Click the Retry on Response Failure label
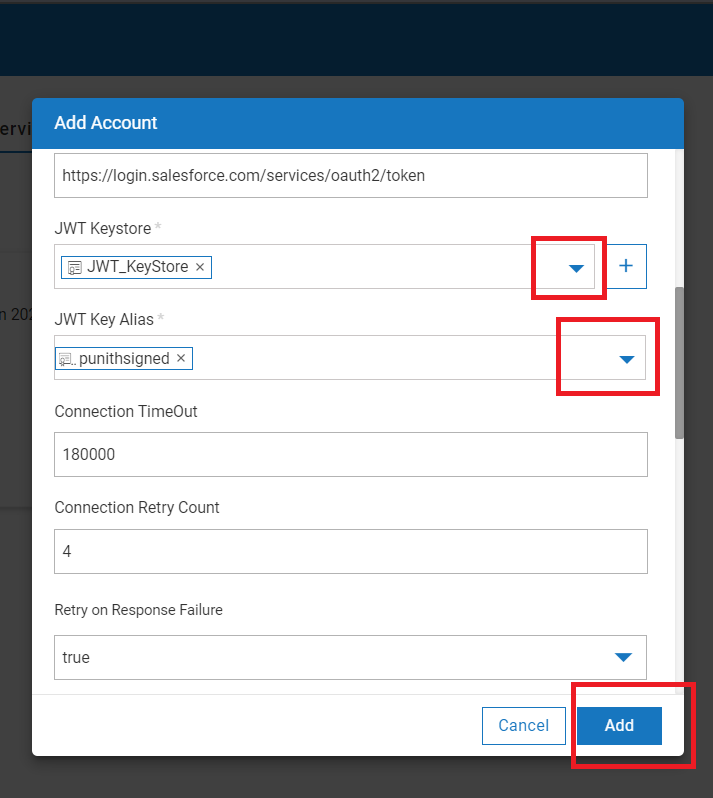Screen dimensions: 713x798 (x=140, y=610)
